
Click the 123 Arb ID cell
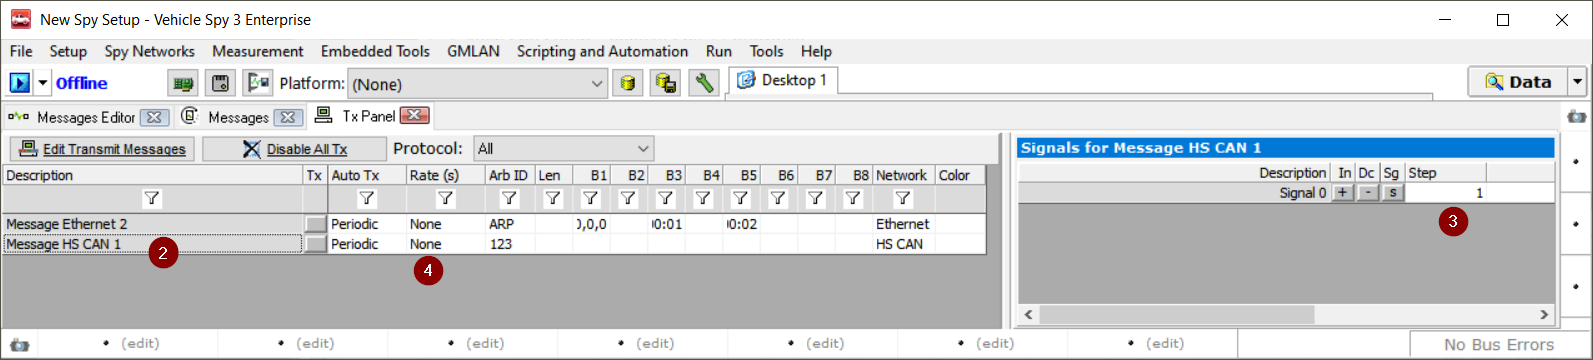(x=510, y=244)
